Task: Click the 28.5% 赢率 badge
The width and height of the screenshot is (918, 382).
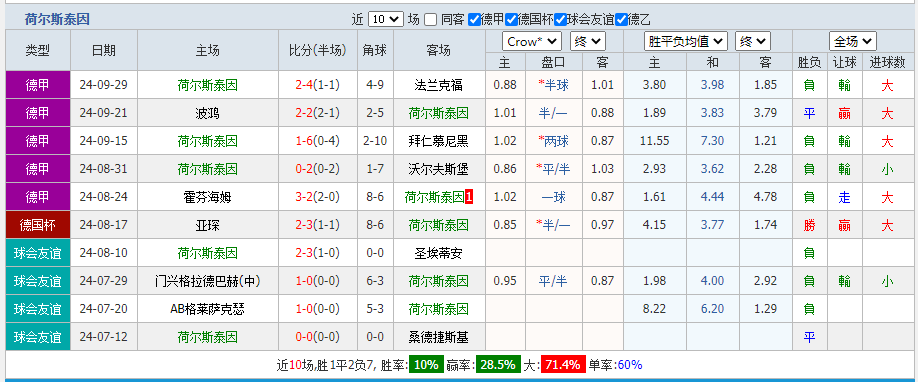Action: (497, 365)
